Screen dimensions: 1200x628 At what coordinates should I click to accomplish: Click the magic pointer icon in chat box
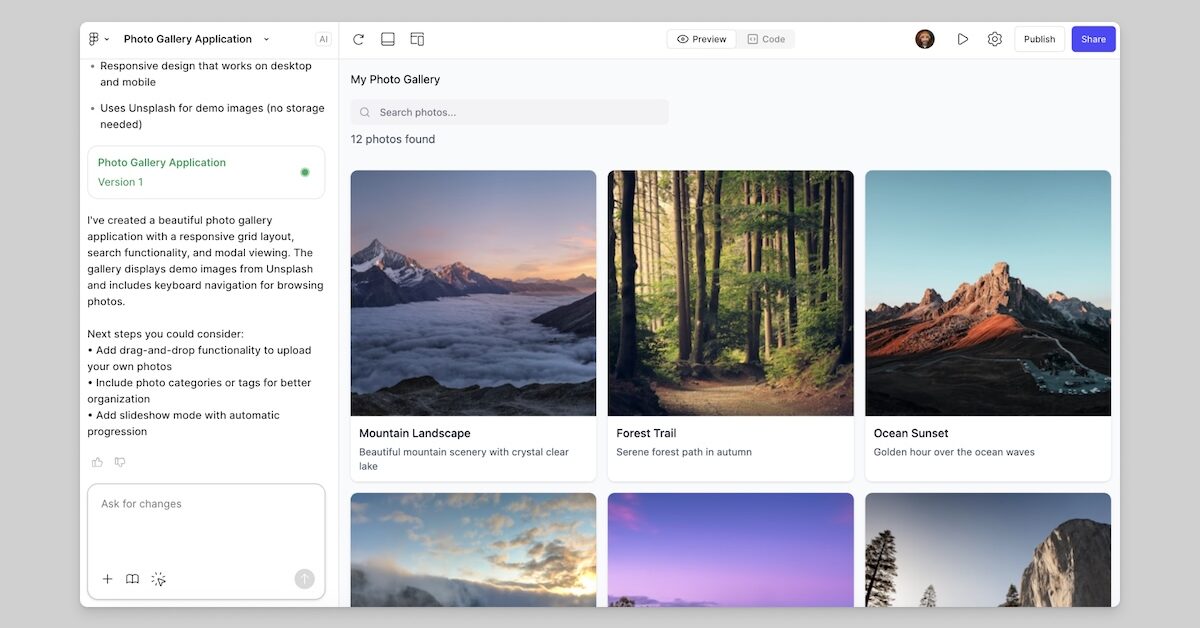click(x=158, y=578)
